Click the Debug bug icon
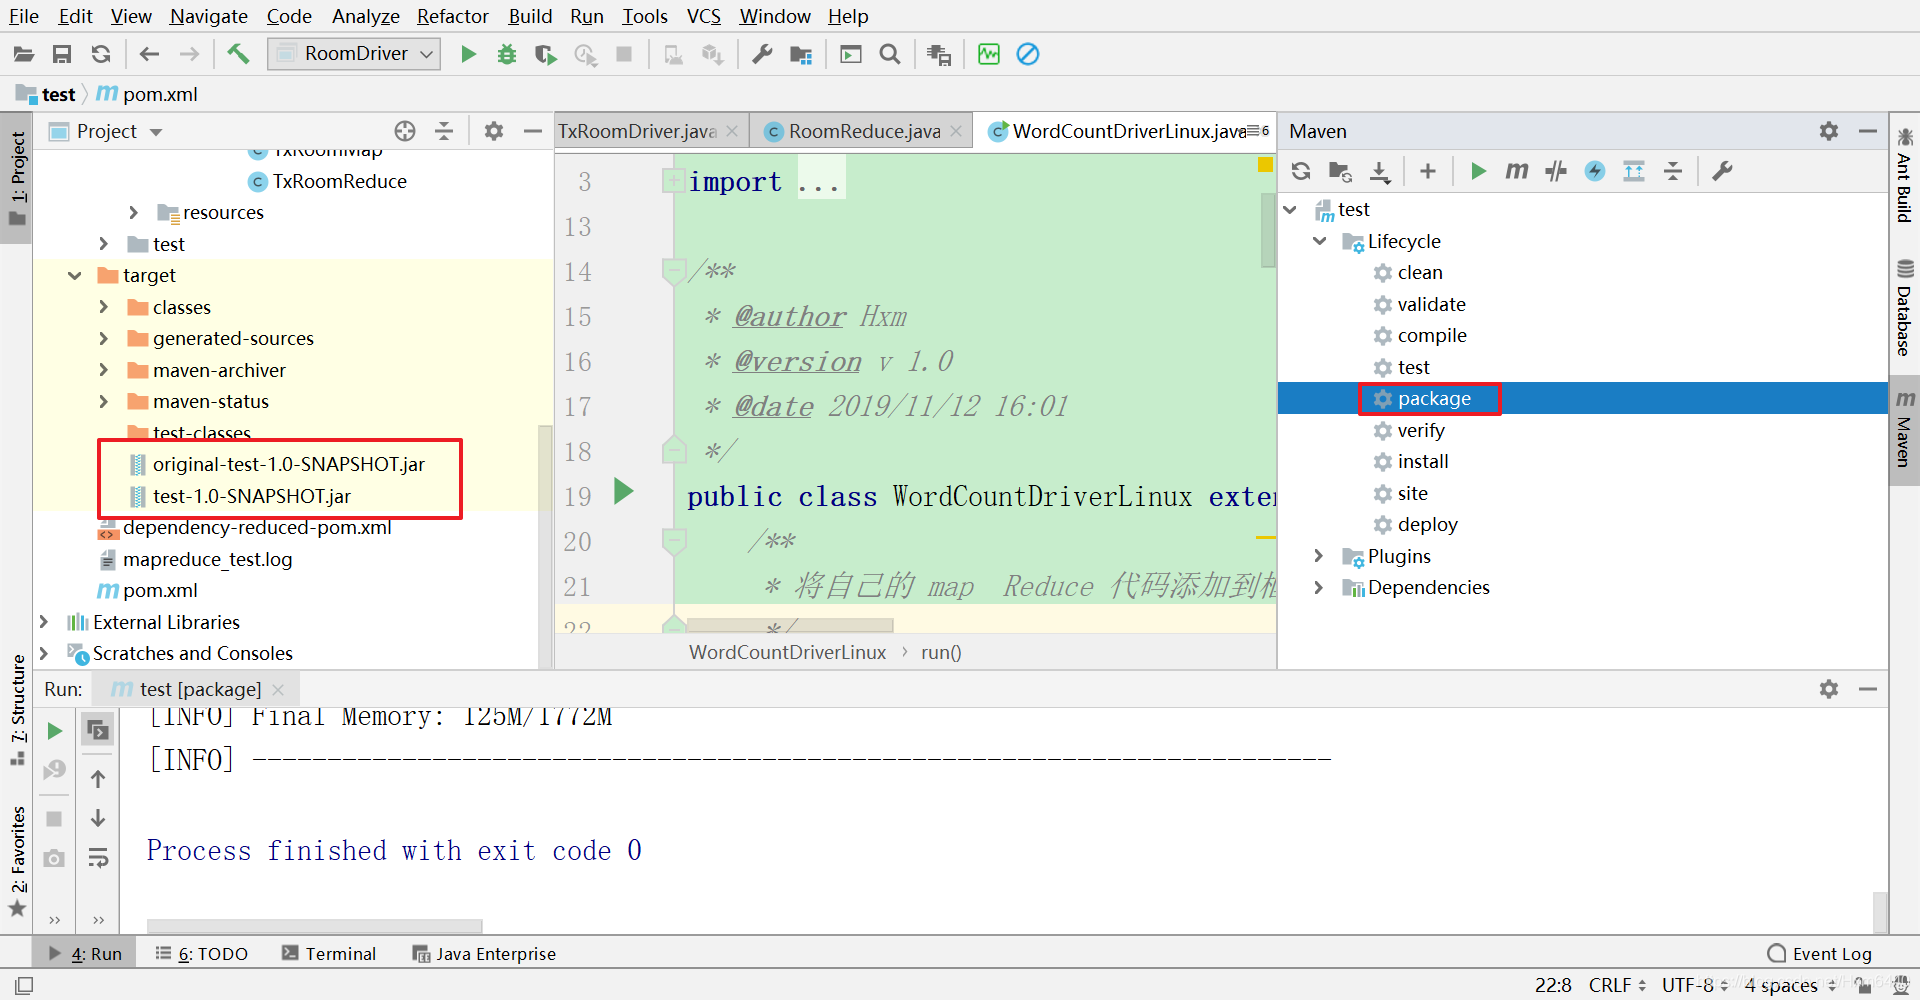The image size is (1920, 1000). pyautogui.click(x=507, y=54)
